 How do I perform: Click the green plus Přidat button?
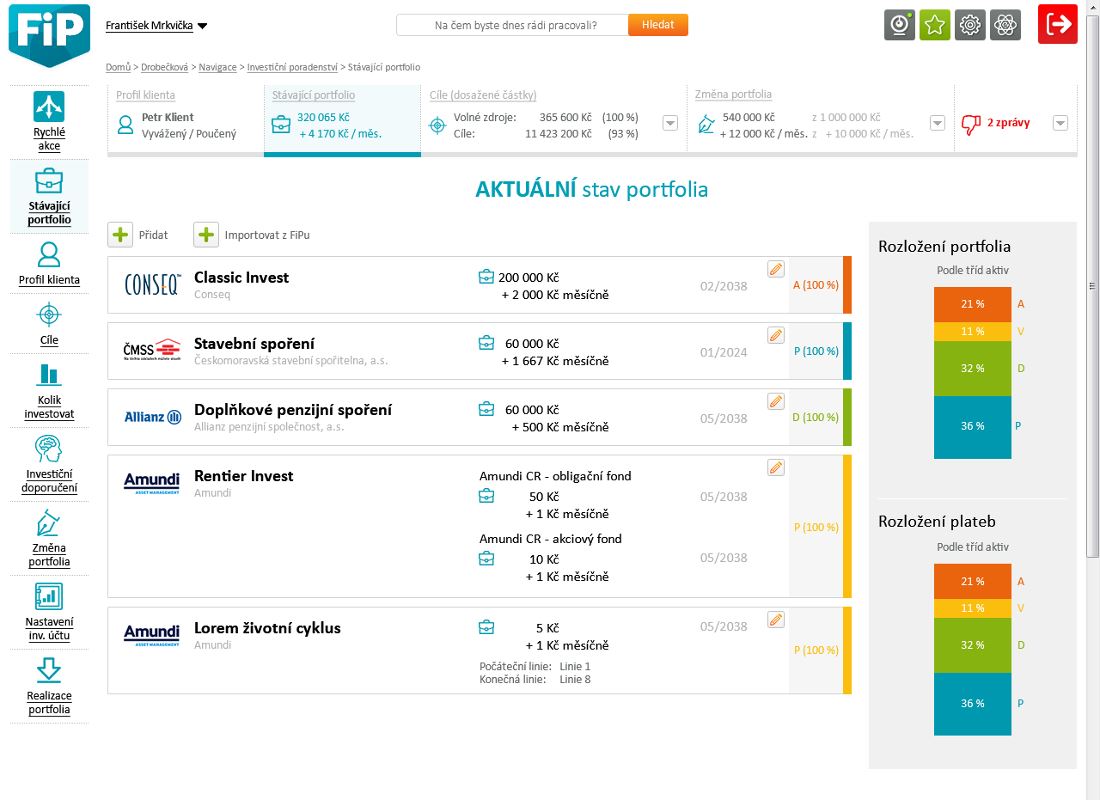point(121,235)
